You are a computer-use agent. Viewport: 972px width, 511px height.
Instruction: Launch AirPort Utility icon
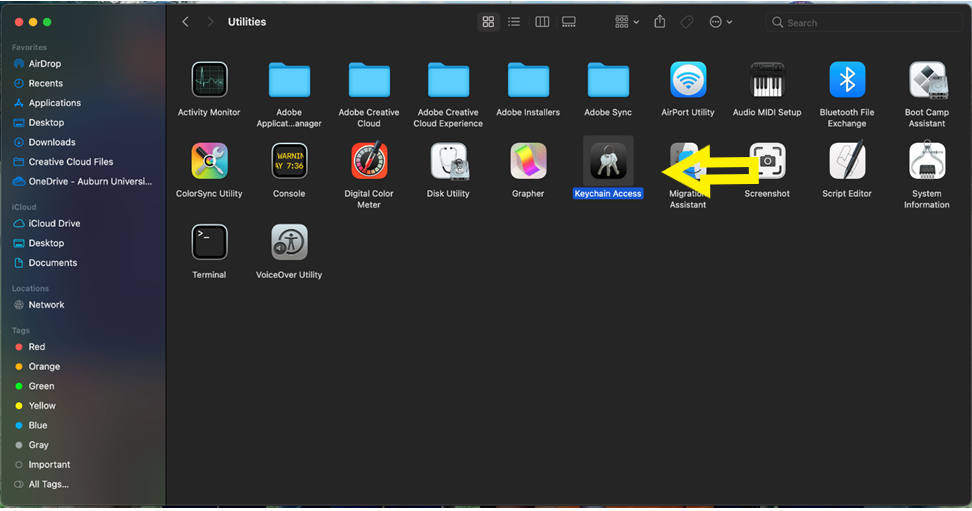tap(688, 80)
